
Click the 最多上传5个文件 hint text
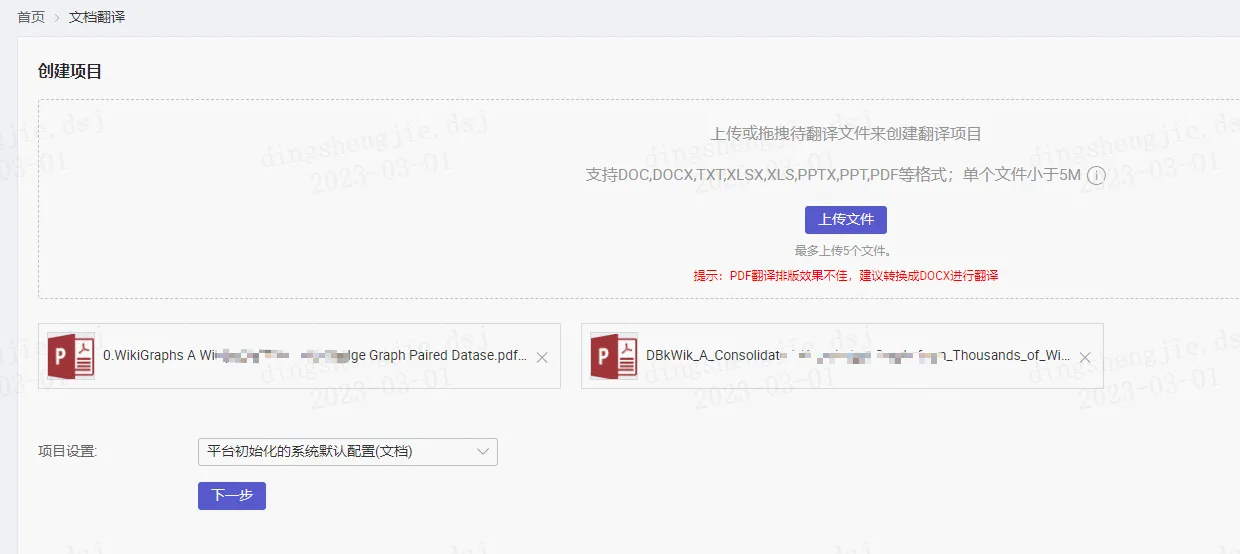pyautogui.click(x=844, y=251)
